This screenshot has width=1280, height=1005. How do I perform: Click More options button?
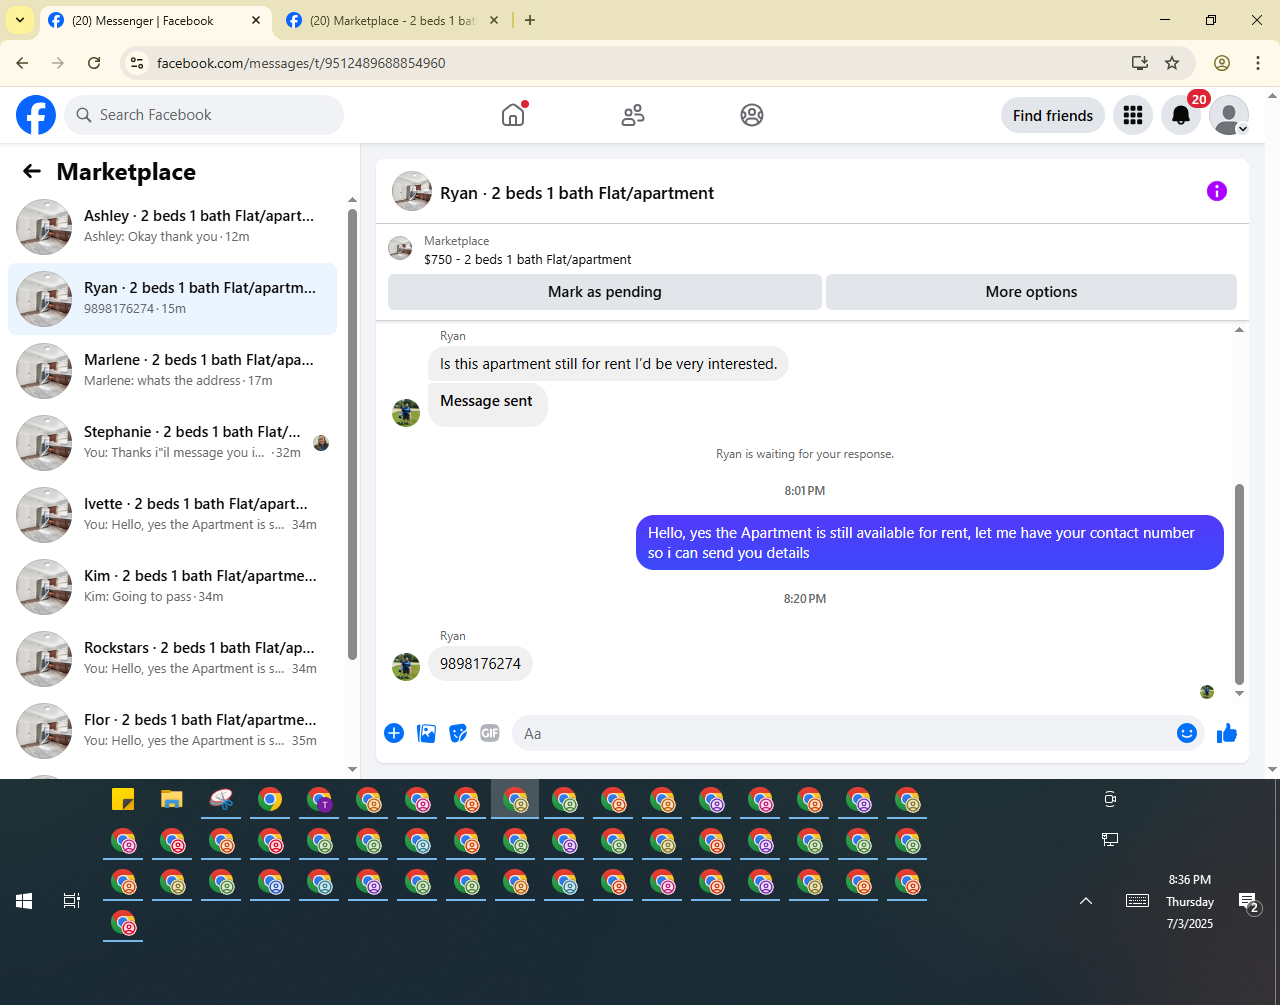(1031, 292)
